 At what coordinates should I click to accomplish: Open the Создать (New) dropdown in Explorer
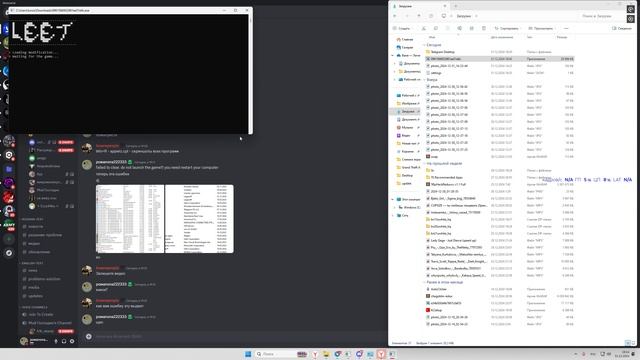[401, 29]
